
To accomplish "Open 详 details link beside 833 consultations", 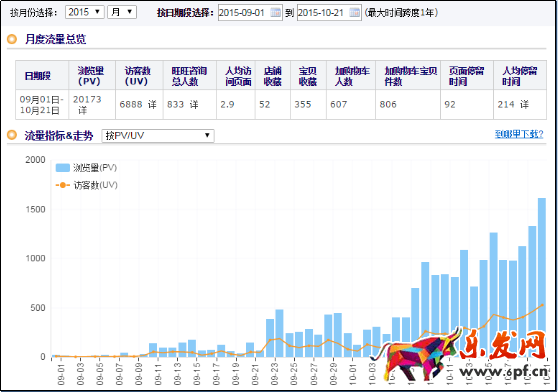I will point(194,104).
